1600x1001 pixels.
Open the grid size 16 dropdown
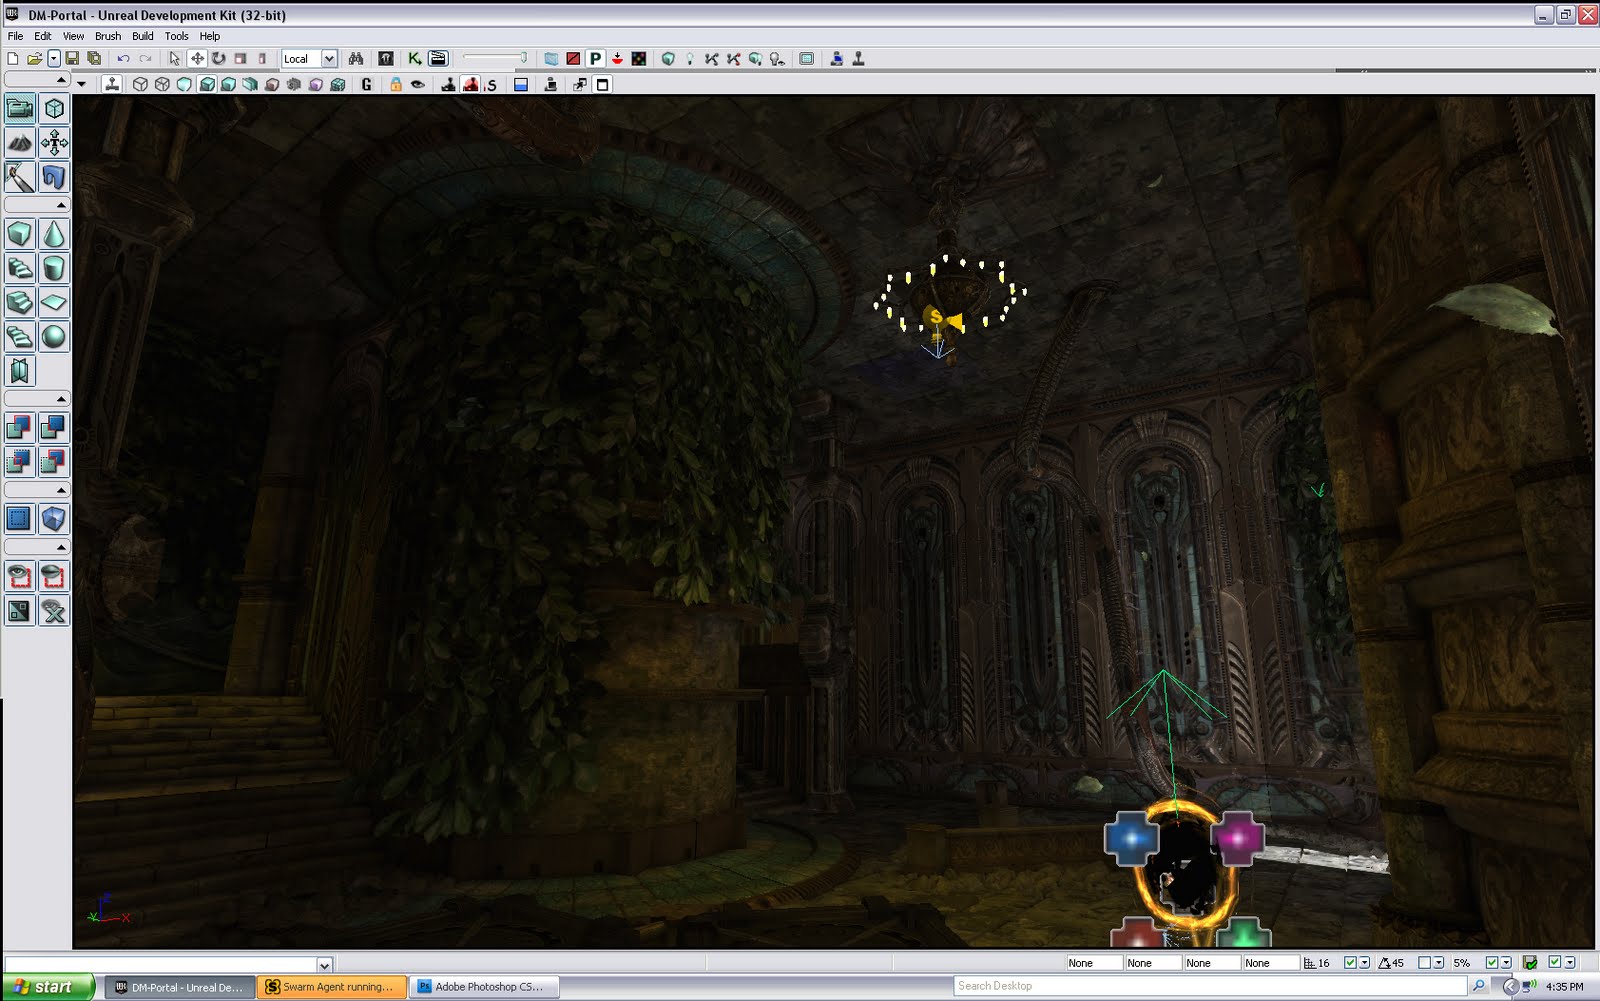(x=1365, y=963)
